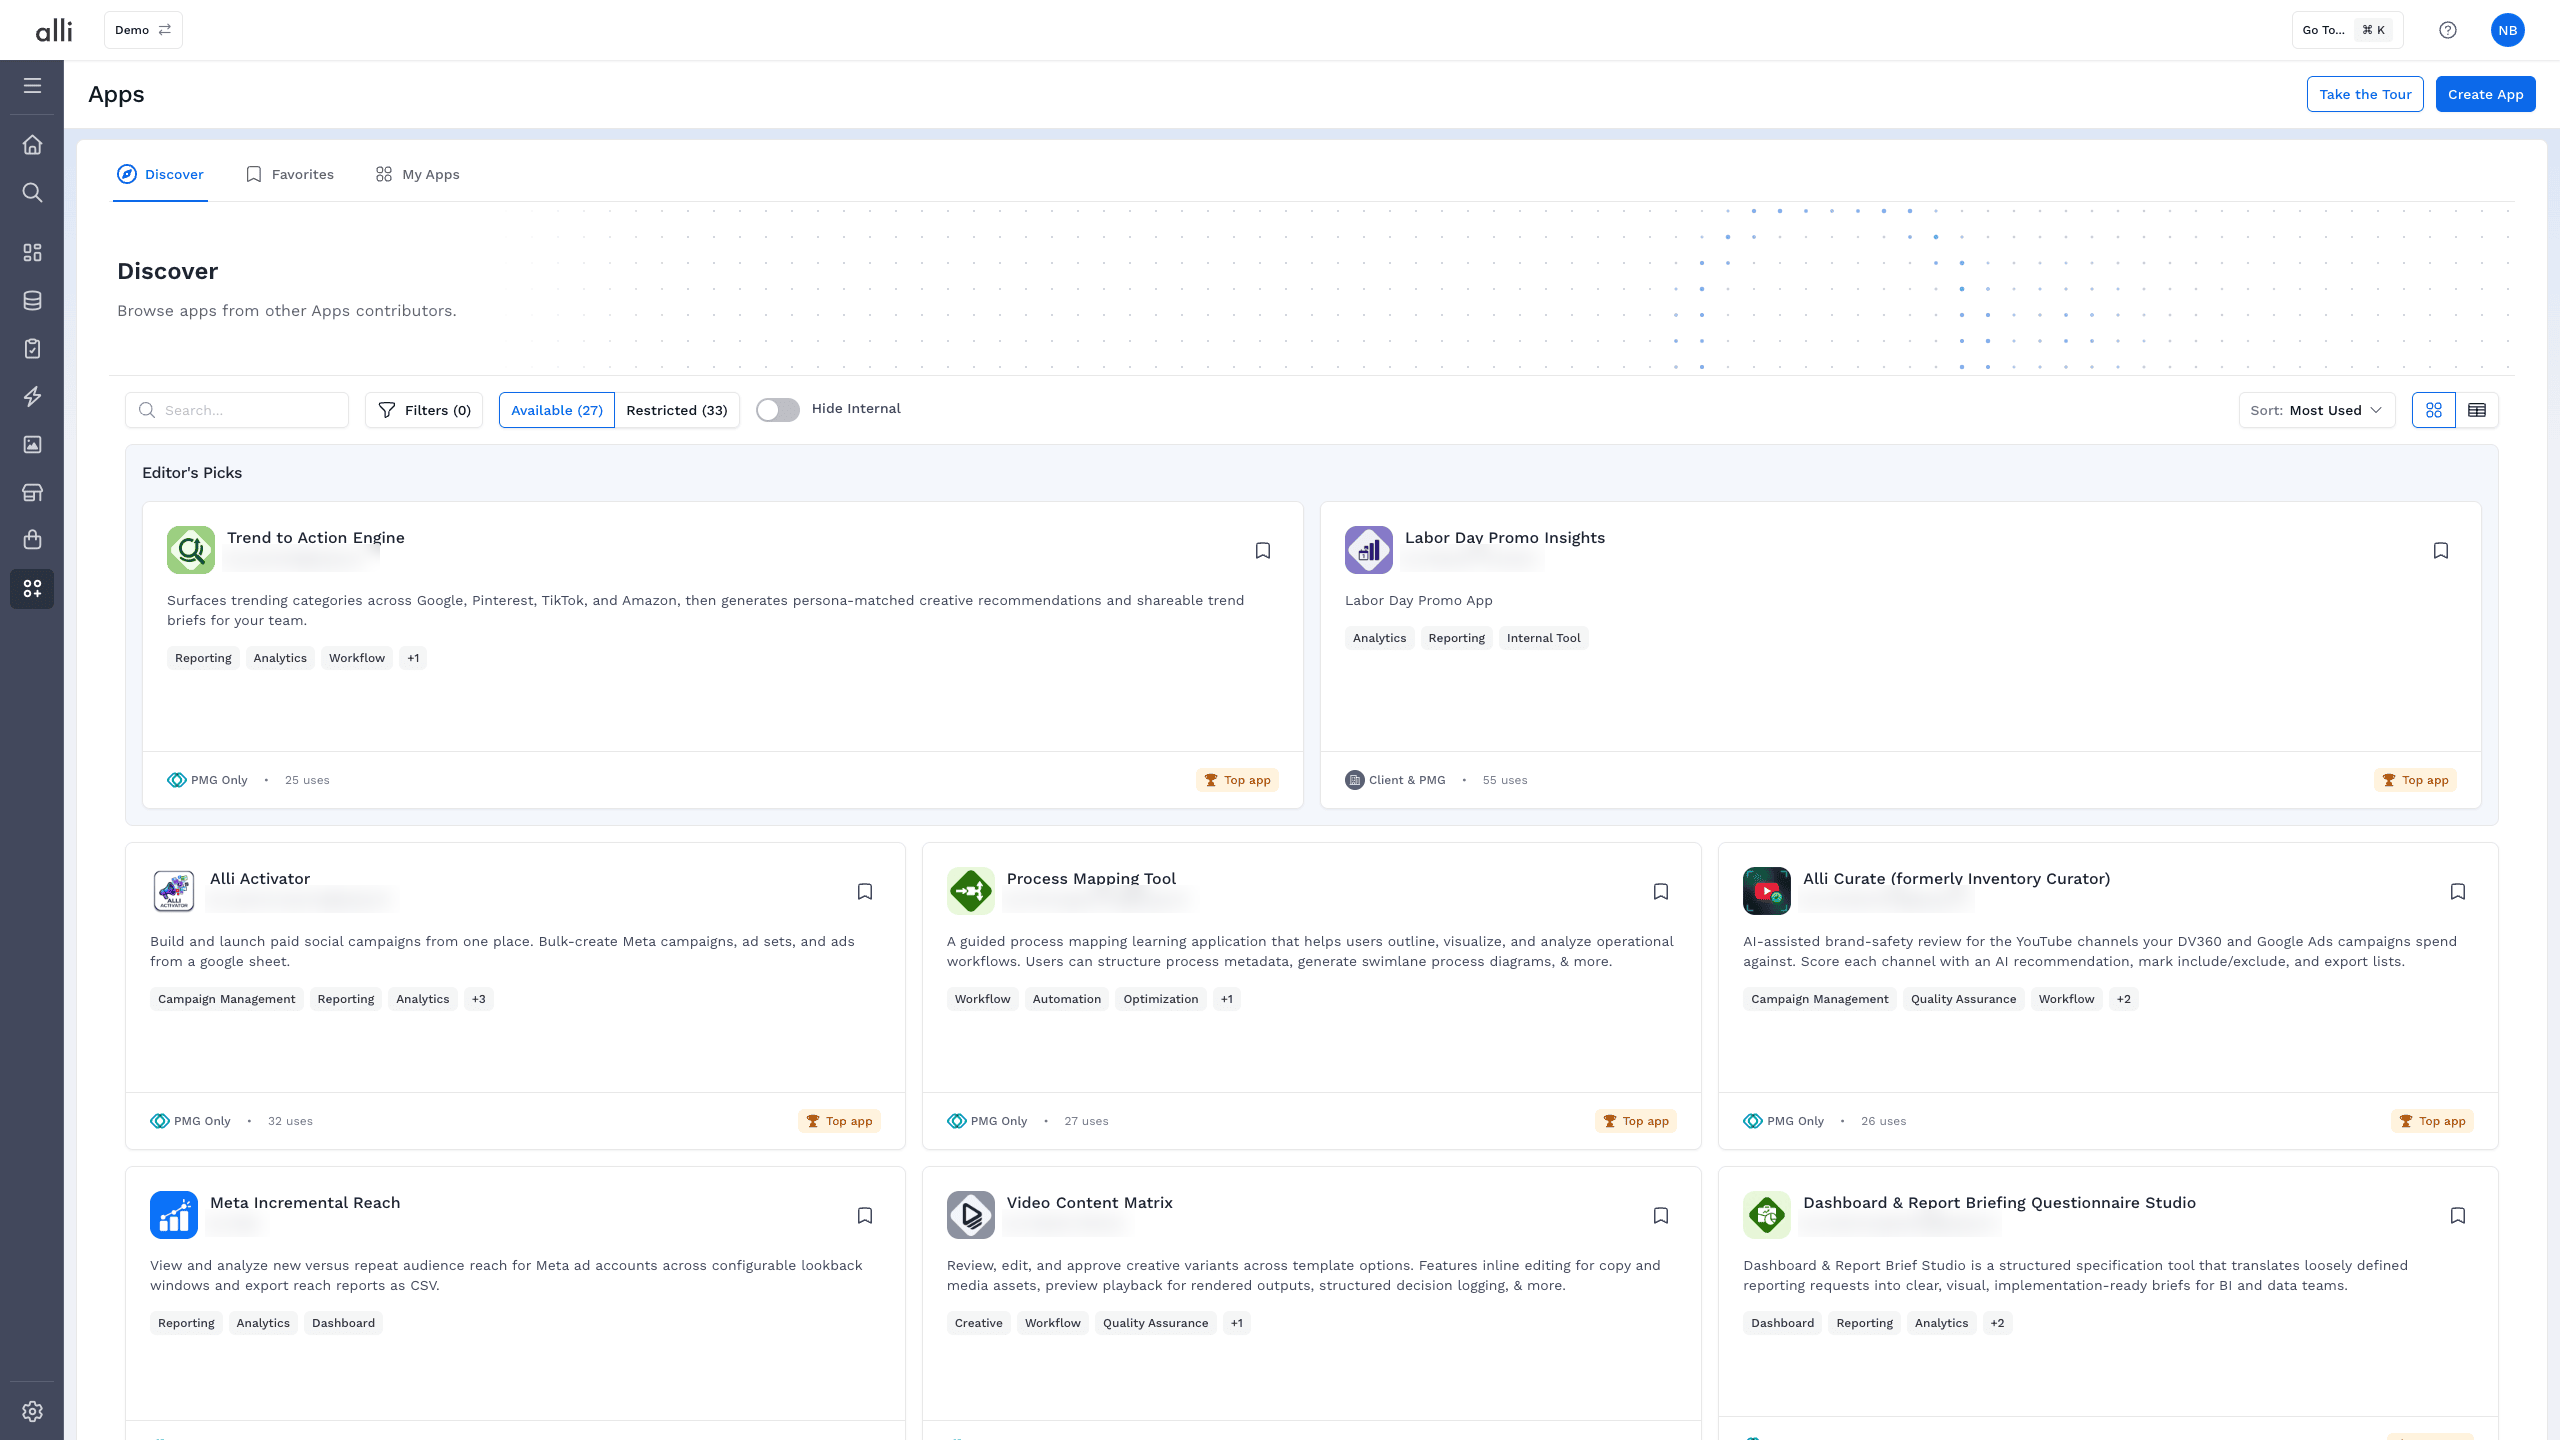Open the storefront sidebar icon
The width and height of the screenshot is (2560, 1440).
(32, 492)
